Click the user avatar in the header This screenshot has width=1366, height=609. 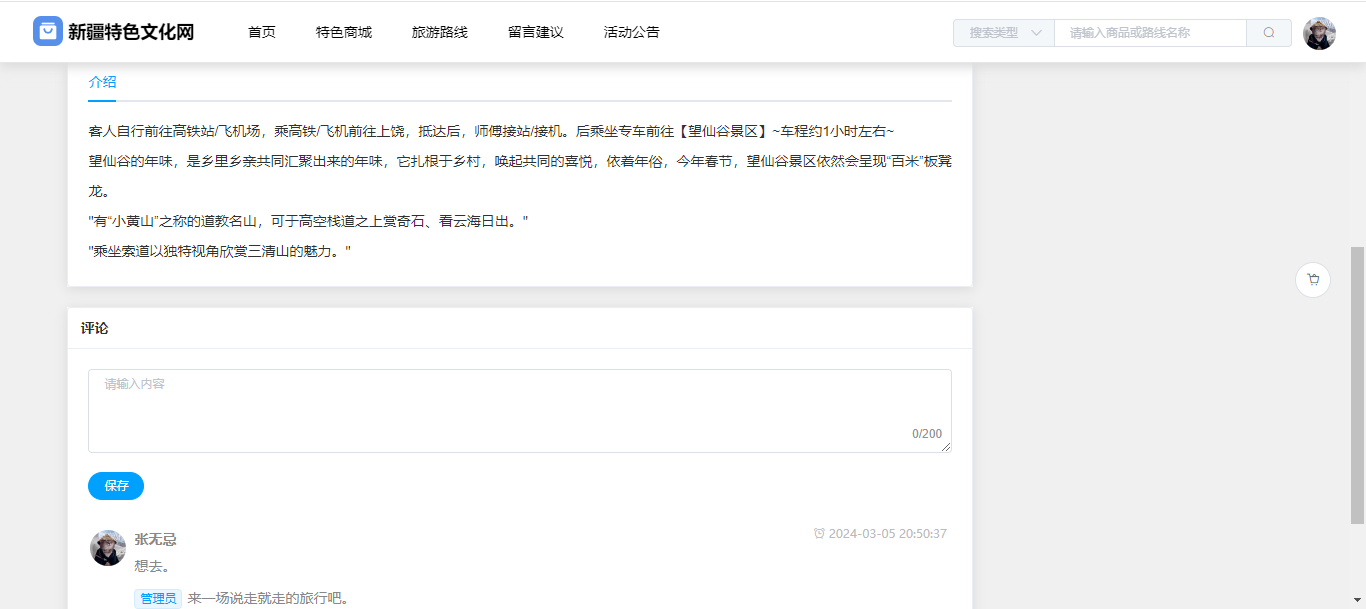(1319, 33)
